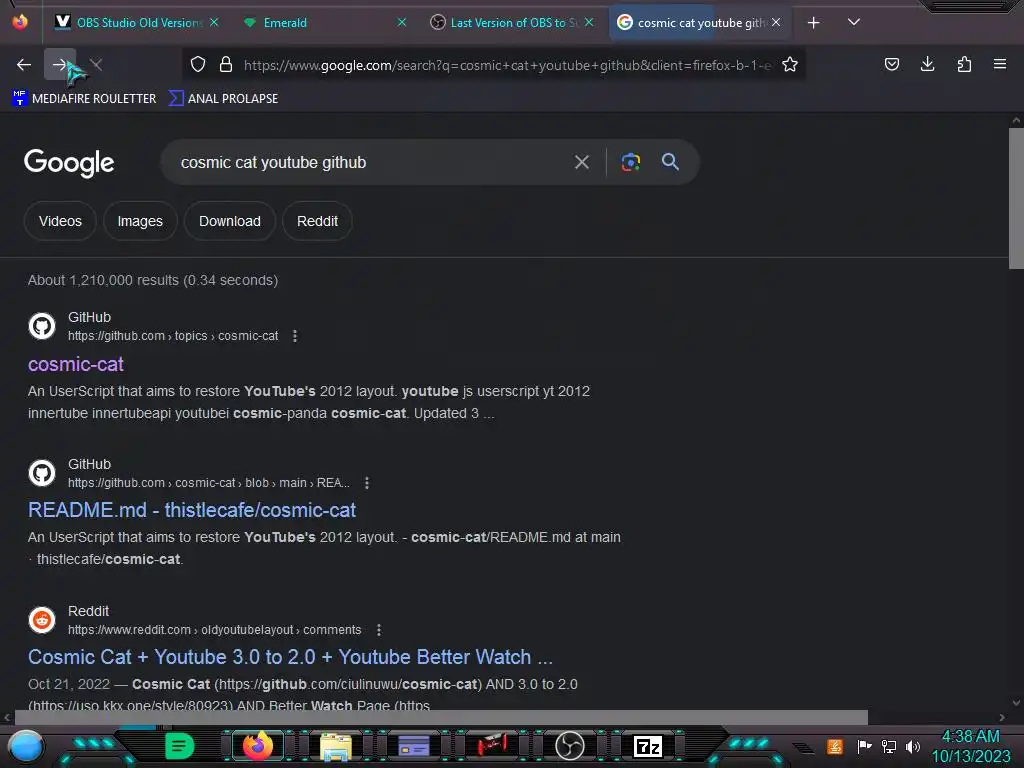The height and width of the screenshot is (768, 1024).
Task: Stop loading with the X button beside forward arrow
Action: [96, 65]
